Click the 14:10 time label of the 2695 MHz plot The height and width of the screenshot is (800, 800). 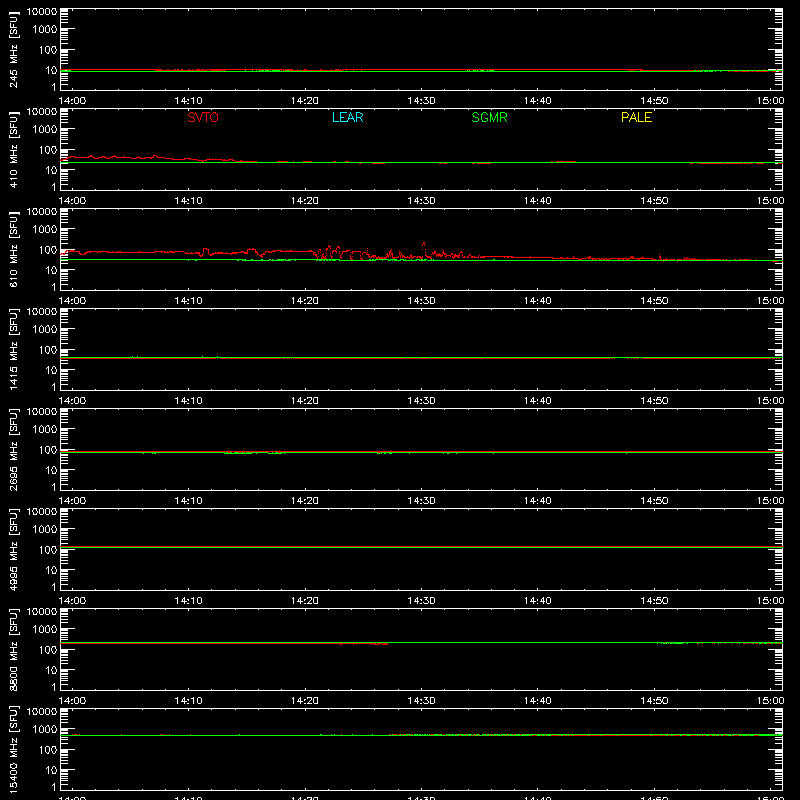tap(188, 501)
